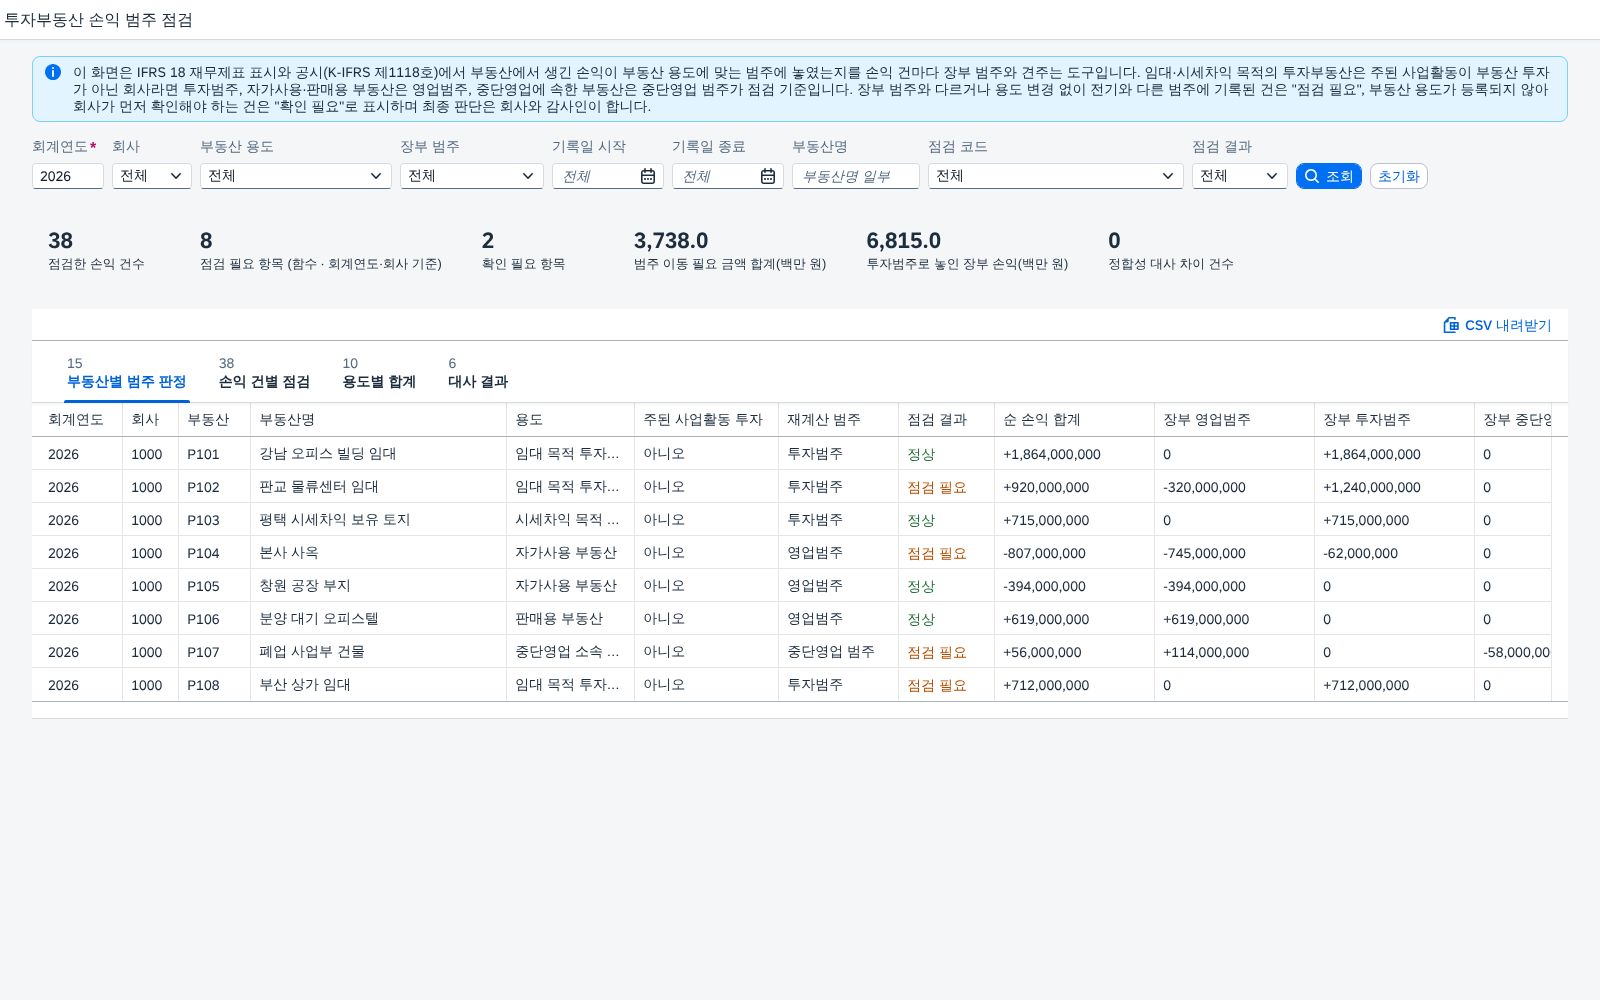The image size is (1600, 1000).
Task: Open calendar picker for 기록일 시작
Action: (x=648, y=176)
